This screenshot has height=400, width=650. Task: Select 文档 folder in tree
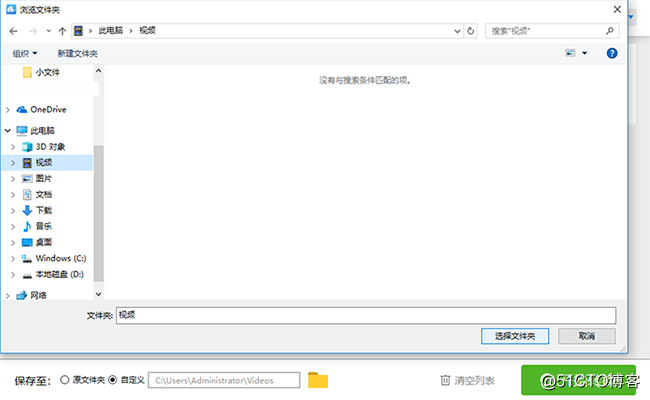[44, 194]
